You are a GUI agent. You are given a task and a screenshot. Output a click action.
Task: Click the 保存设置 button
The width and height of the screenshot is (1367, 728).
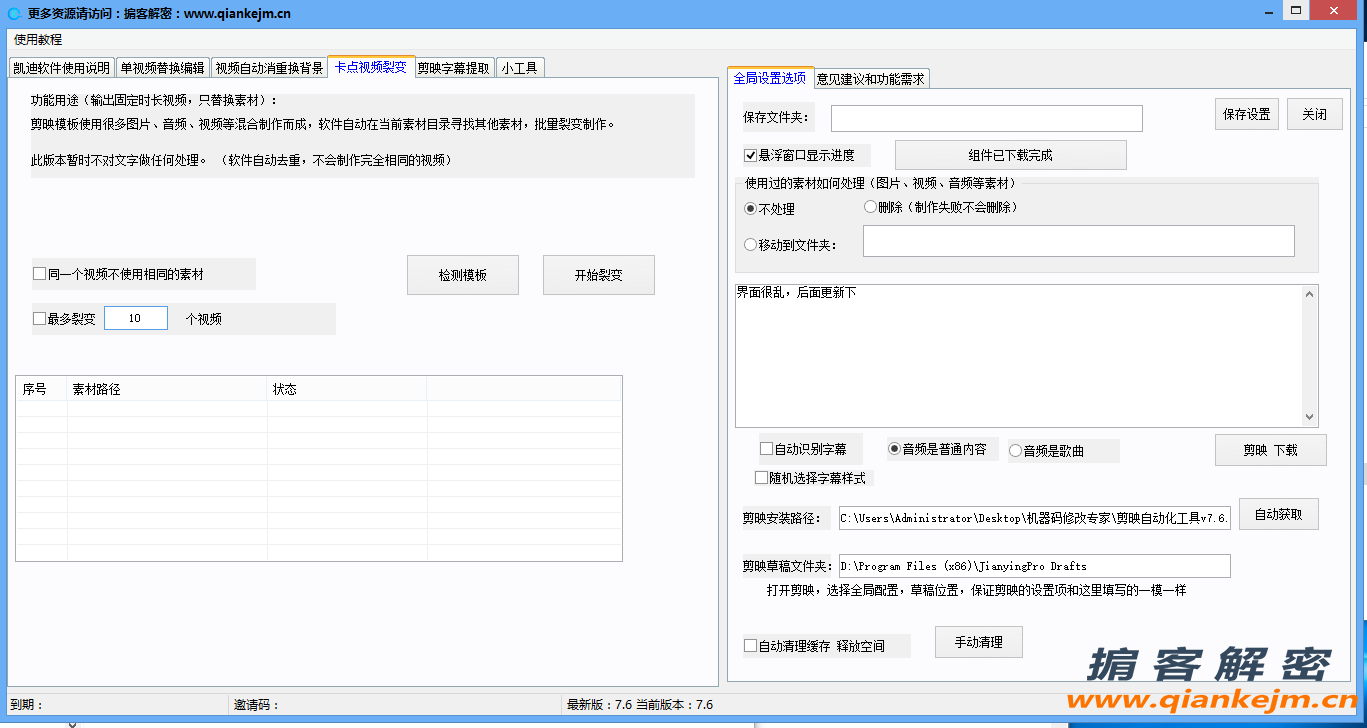(x=1247, y=114)
